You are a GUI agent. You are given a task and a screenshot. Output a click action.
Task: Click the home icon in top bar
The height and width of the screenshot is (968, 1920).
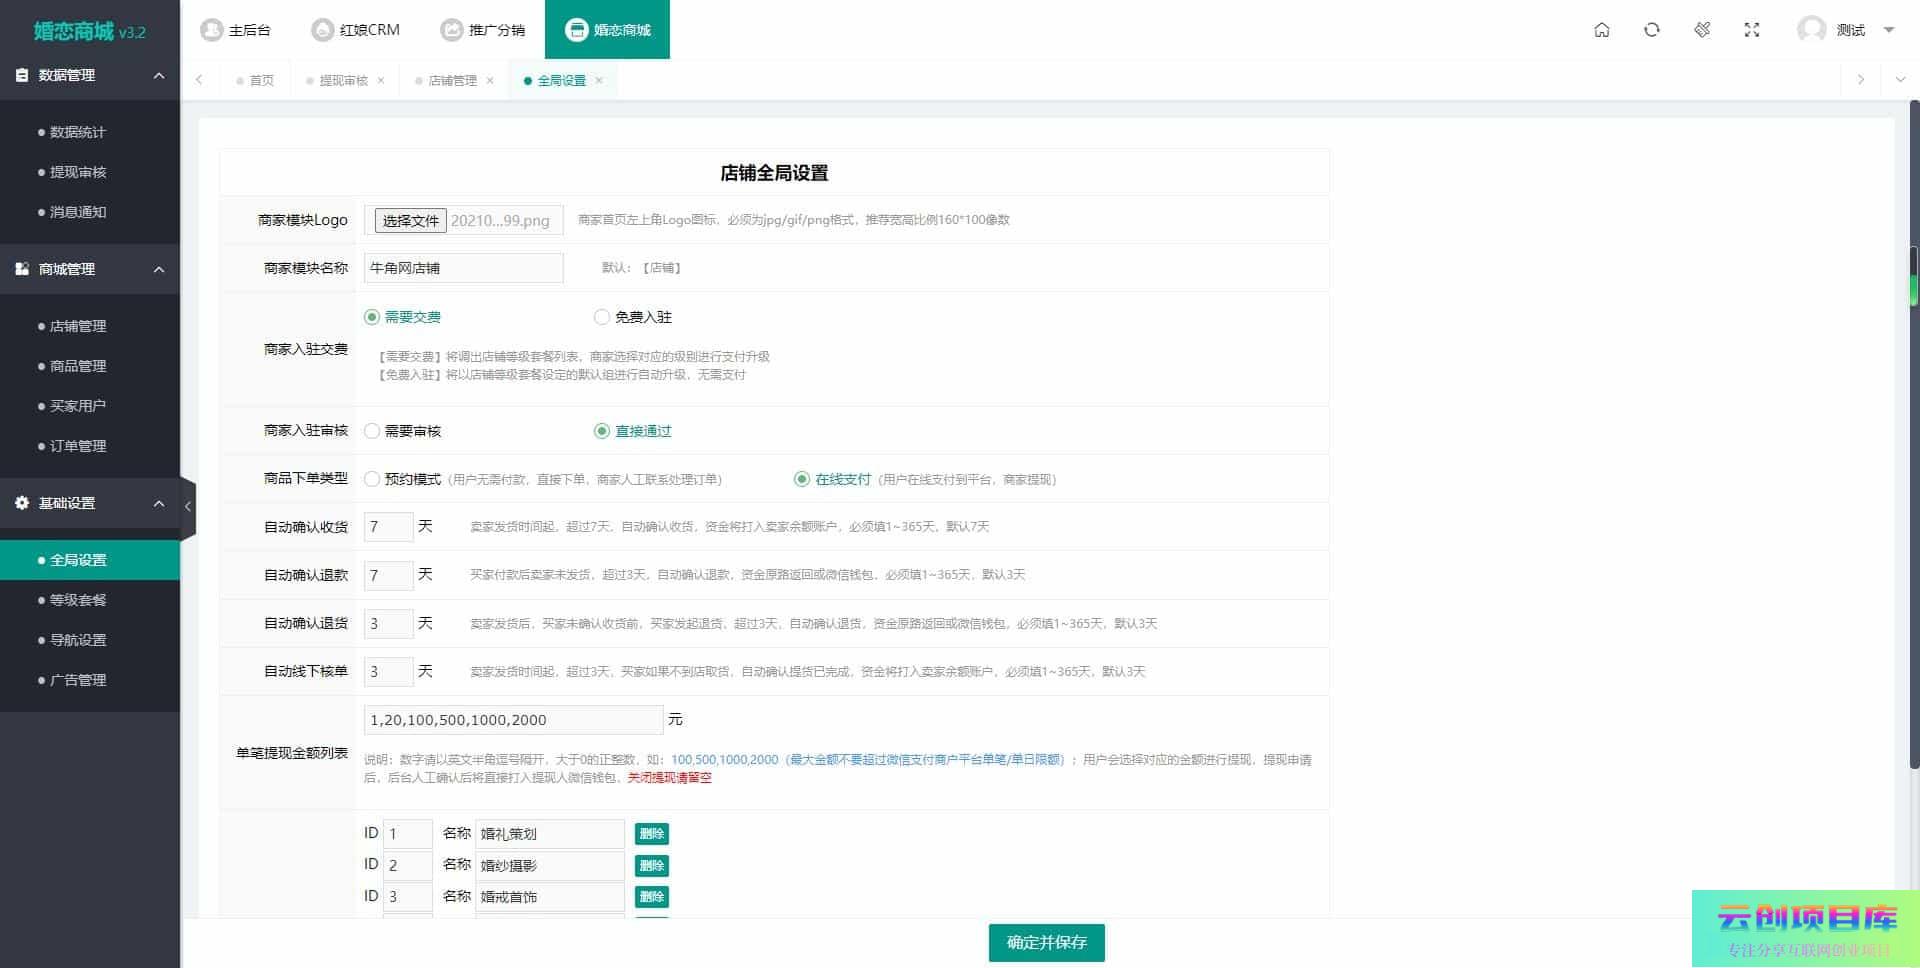click(x=1601, y=30)
